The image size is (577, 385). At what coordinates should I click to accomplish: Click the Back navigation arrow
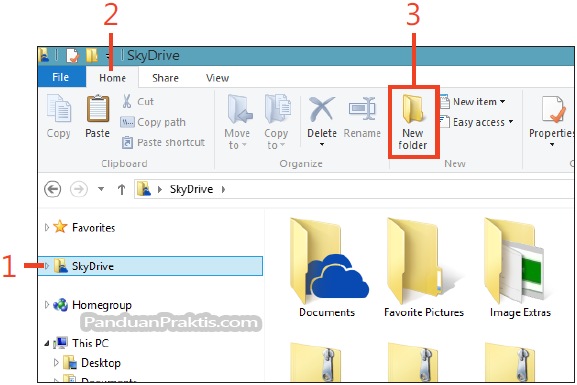click(52, 189)
